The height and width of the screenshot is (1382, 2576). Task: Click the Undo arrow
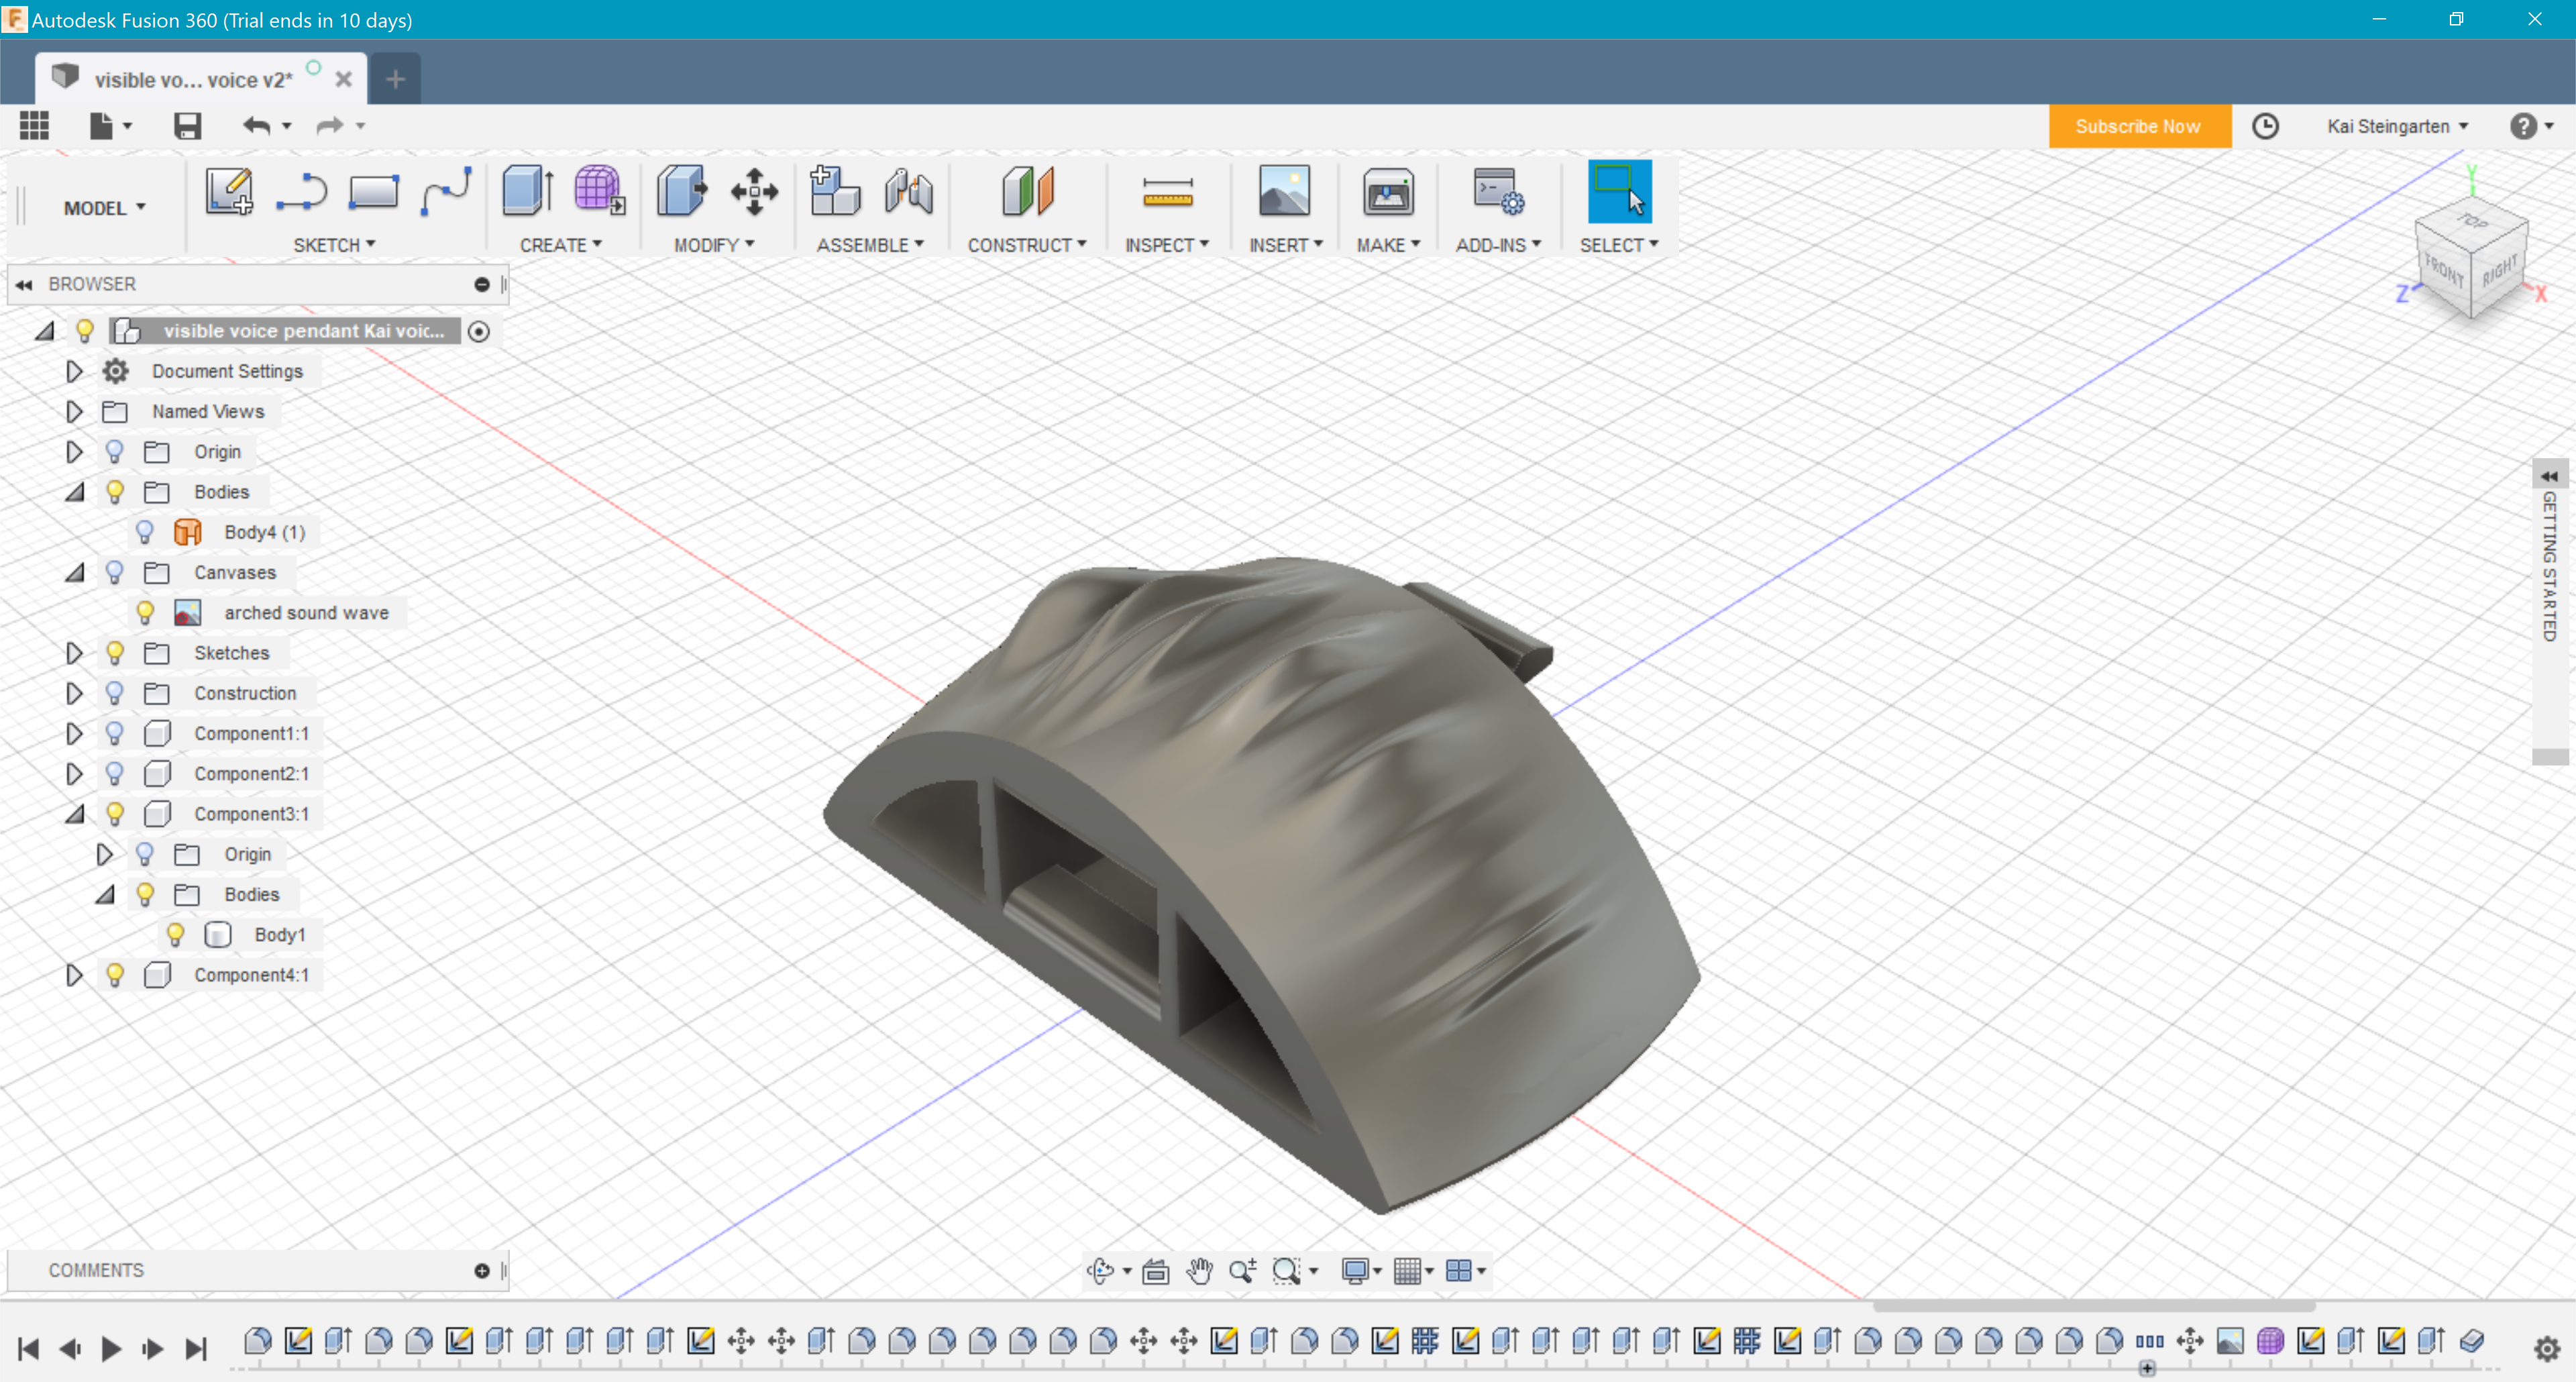pyautogui.click(x=257, y=126)
